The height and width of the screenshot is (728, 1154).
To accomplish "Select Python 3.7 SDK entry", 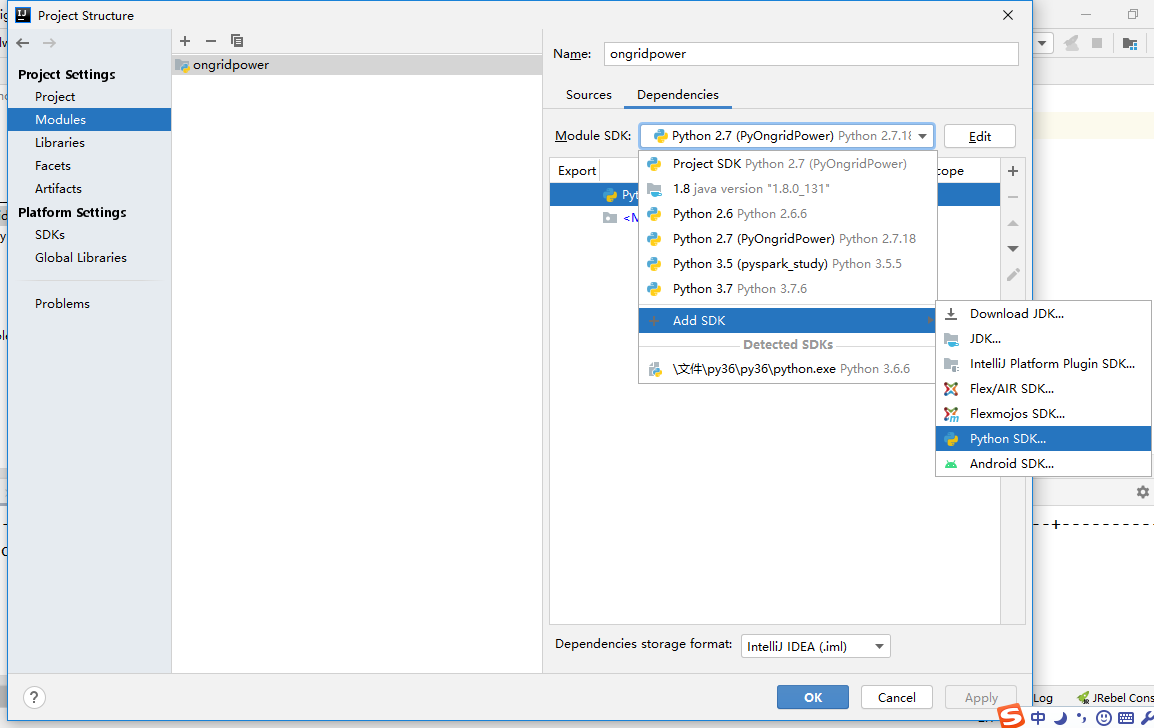I will point(787,289).
